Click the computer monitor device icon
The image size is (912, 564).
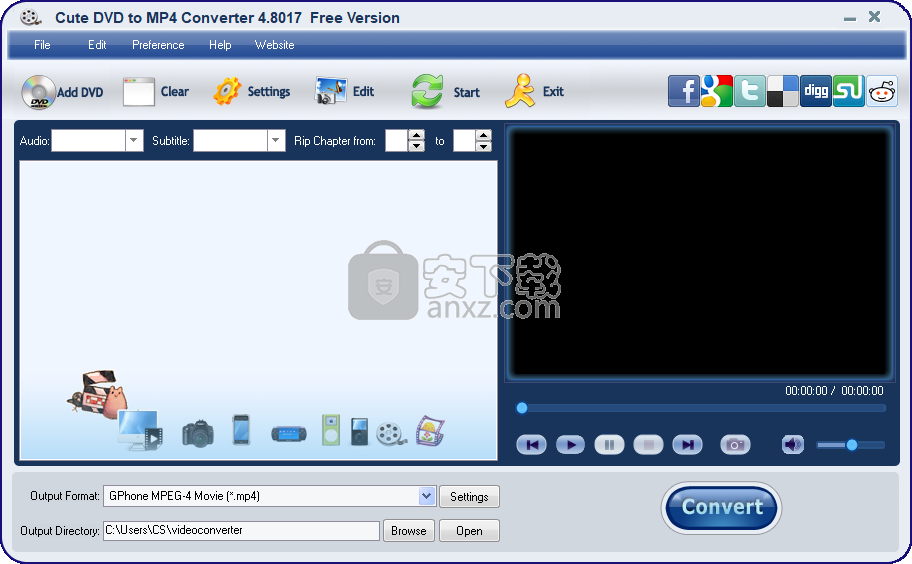tap(140, 430)
